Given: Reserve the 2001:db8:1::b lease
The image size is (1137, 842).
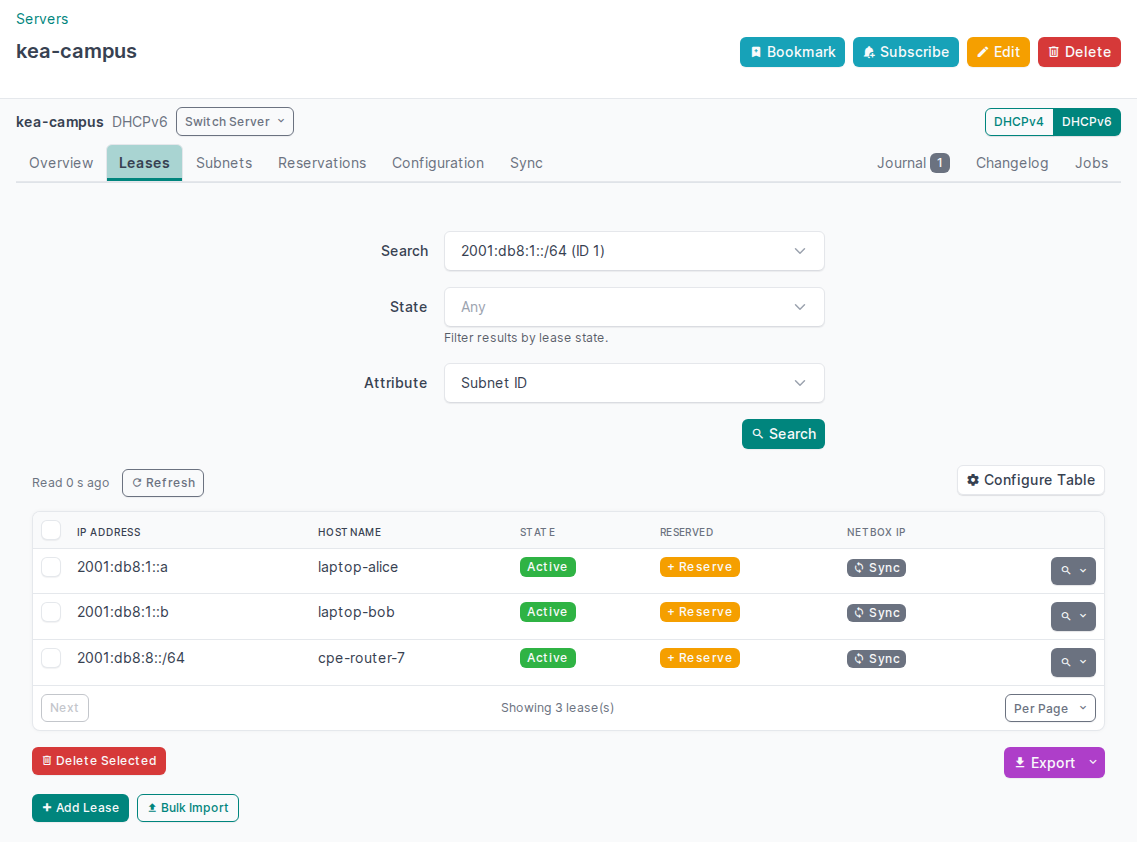Looking at the screenshot, I should [x=699, y=612].
